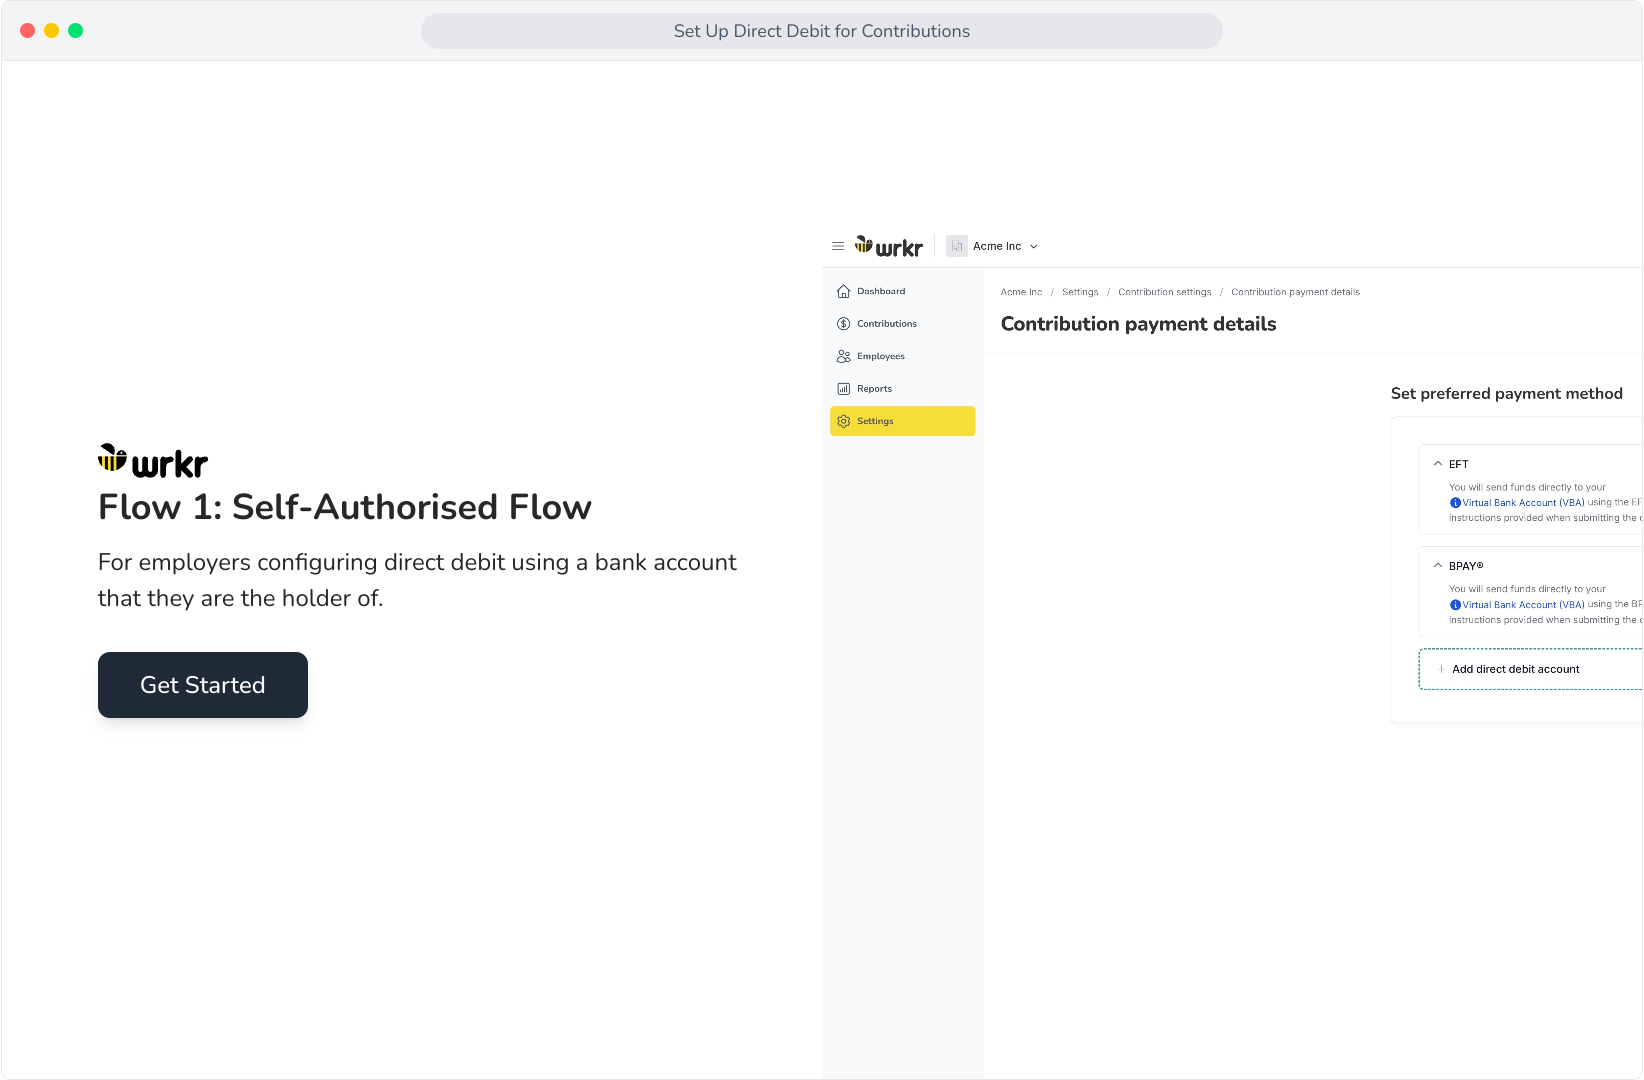
Task: Click the Dashboard home icon in sidebar
Action: (843, 292)
